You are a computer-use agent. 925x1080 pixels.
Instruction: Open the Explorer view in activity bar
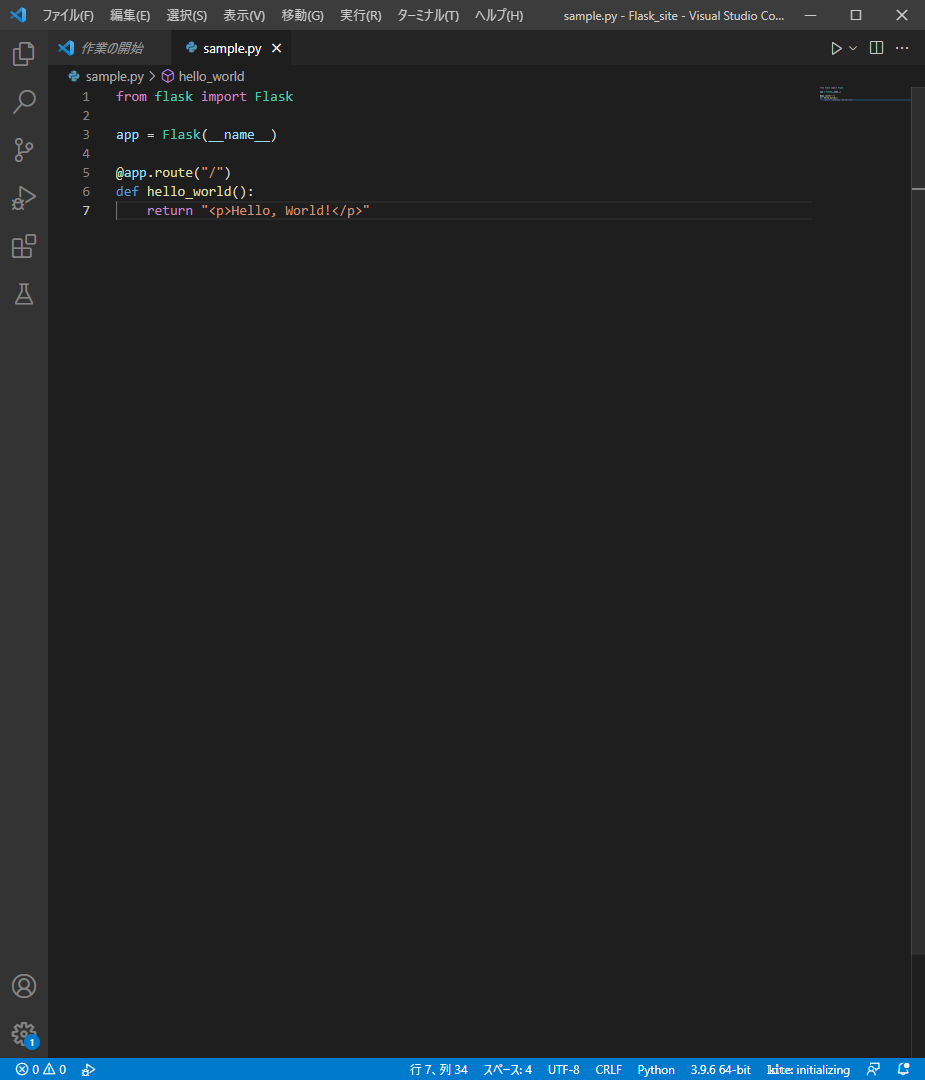[24, 54]
